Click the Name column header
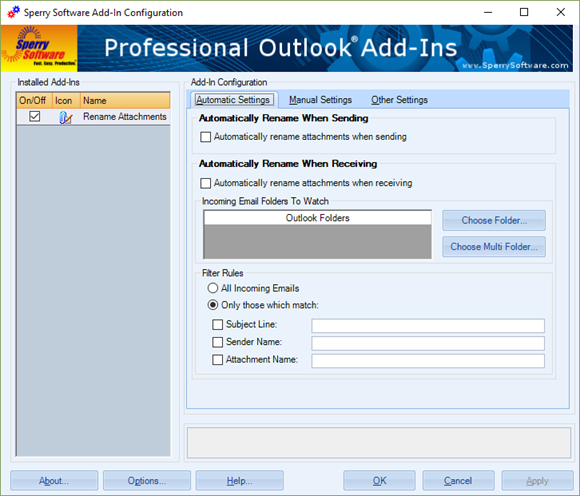 (125, 101)
